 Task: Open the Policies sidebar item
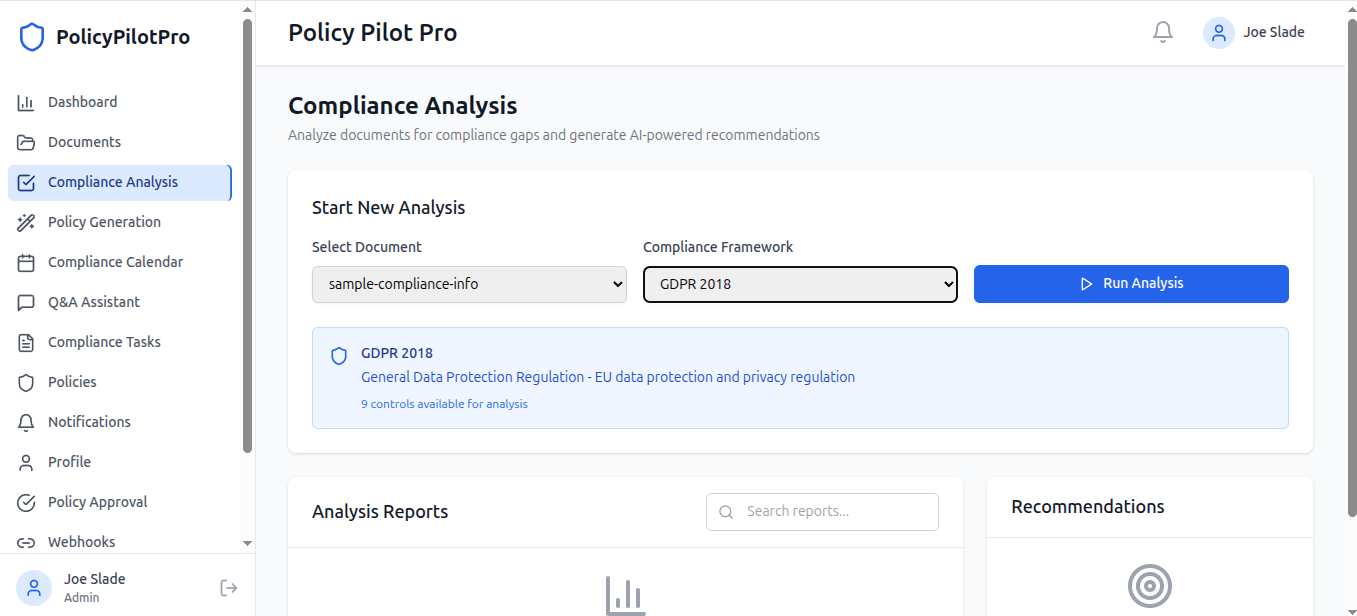[x=72, y=382]
